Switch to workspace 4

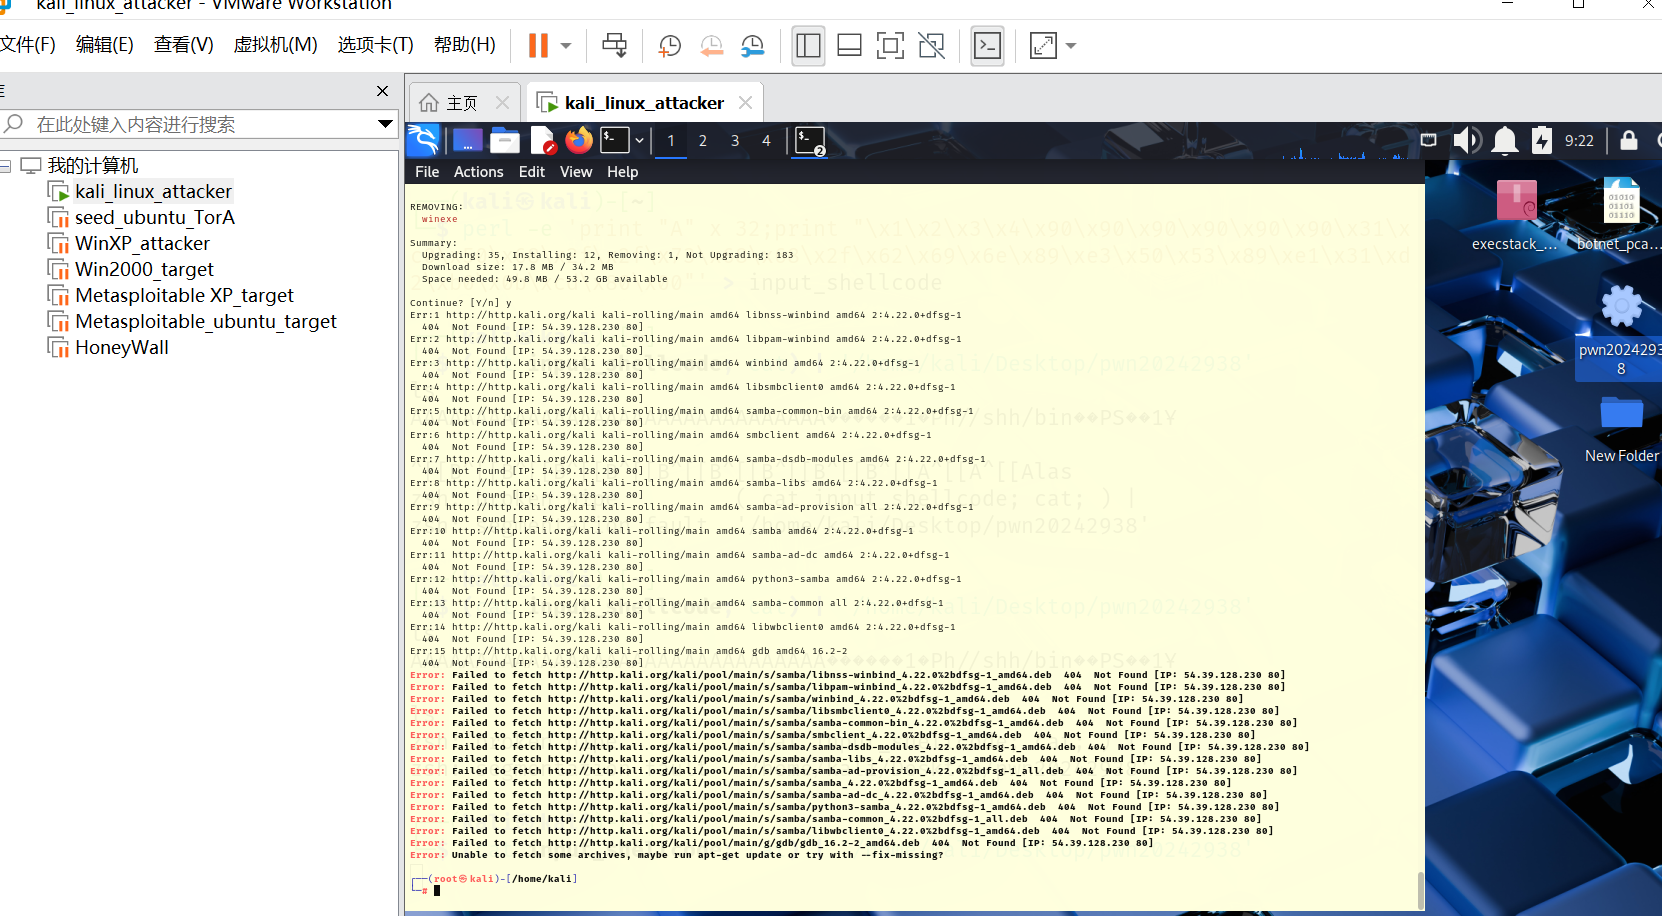click(x=767, y=141)
